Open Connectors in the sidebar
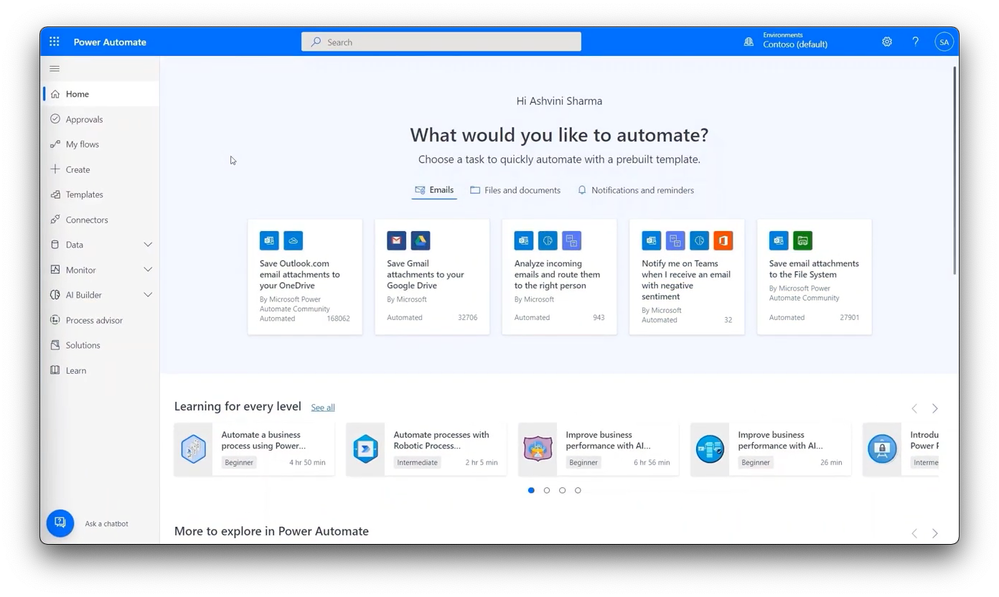The height and width of the screenshot is (597, 999). pyautogui.click(x=101, y=219)
